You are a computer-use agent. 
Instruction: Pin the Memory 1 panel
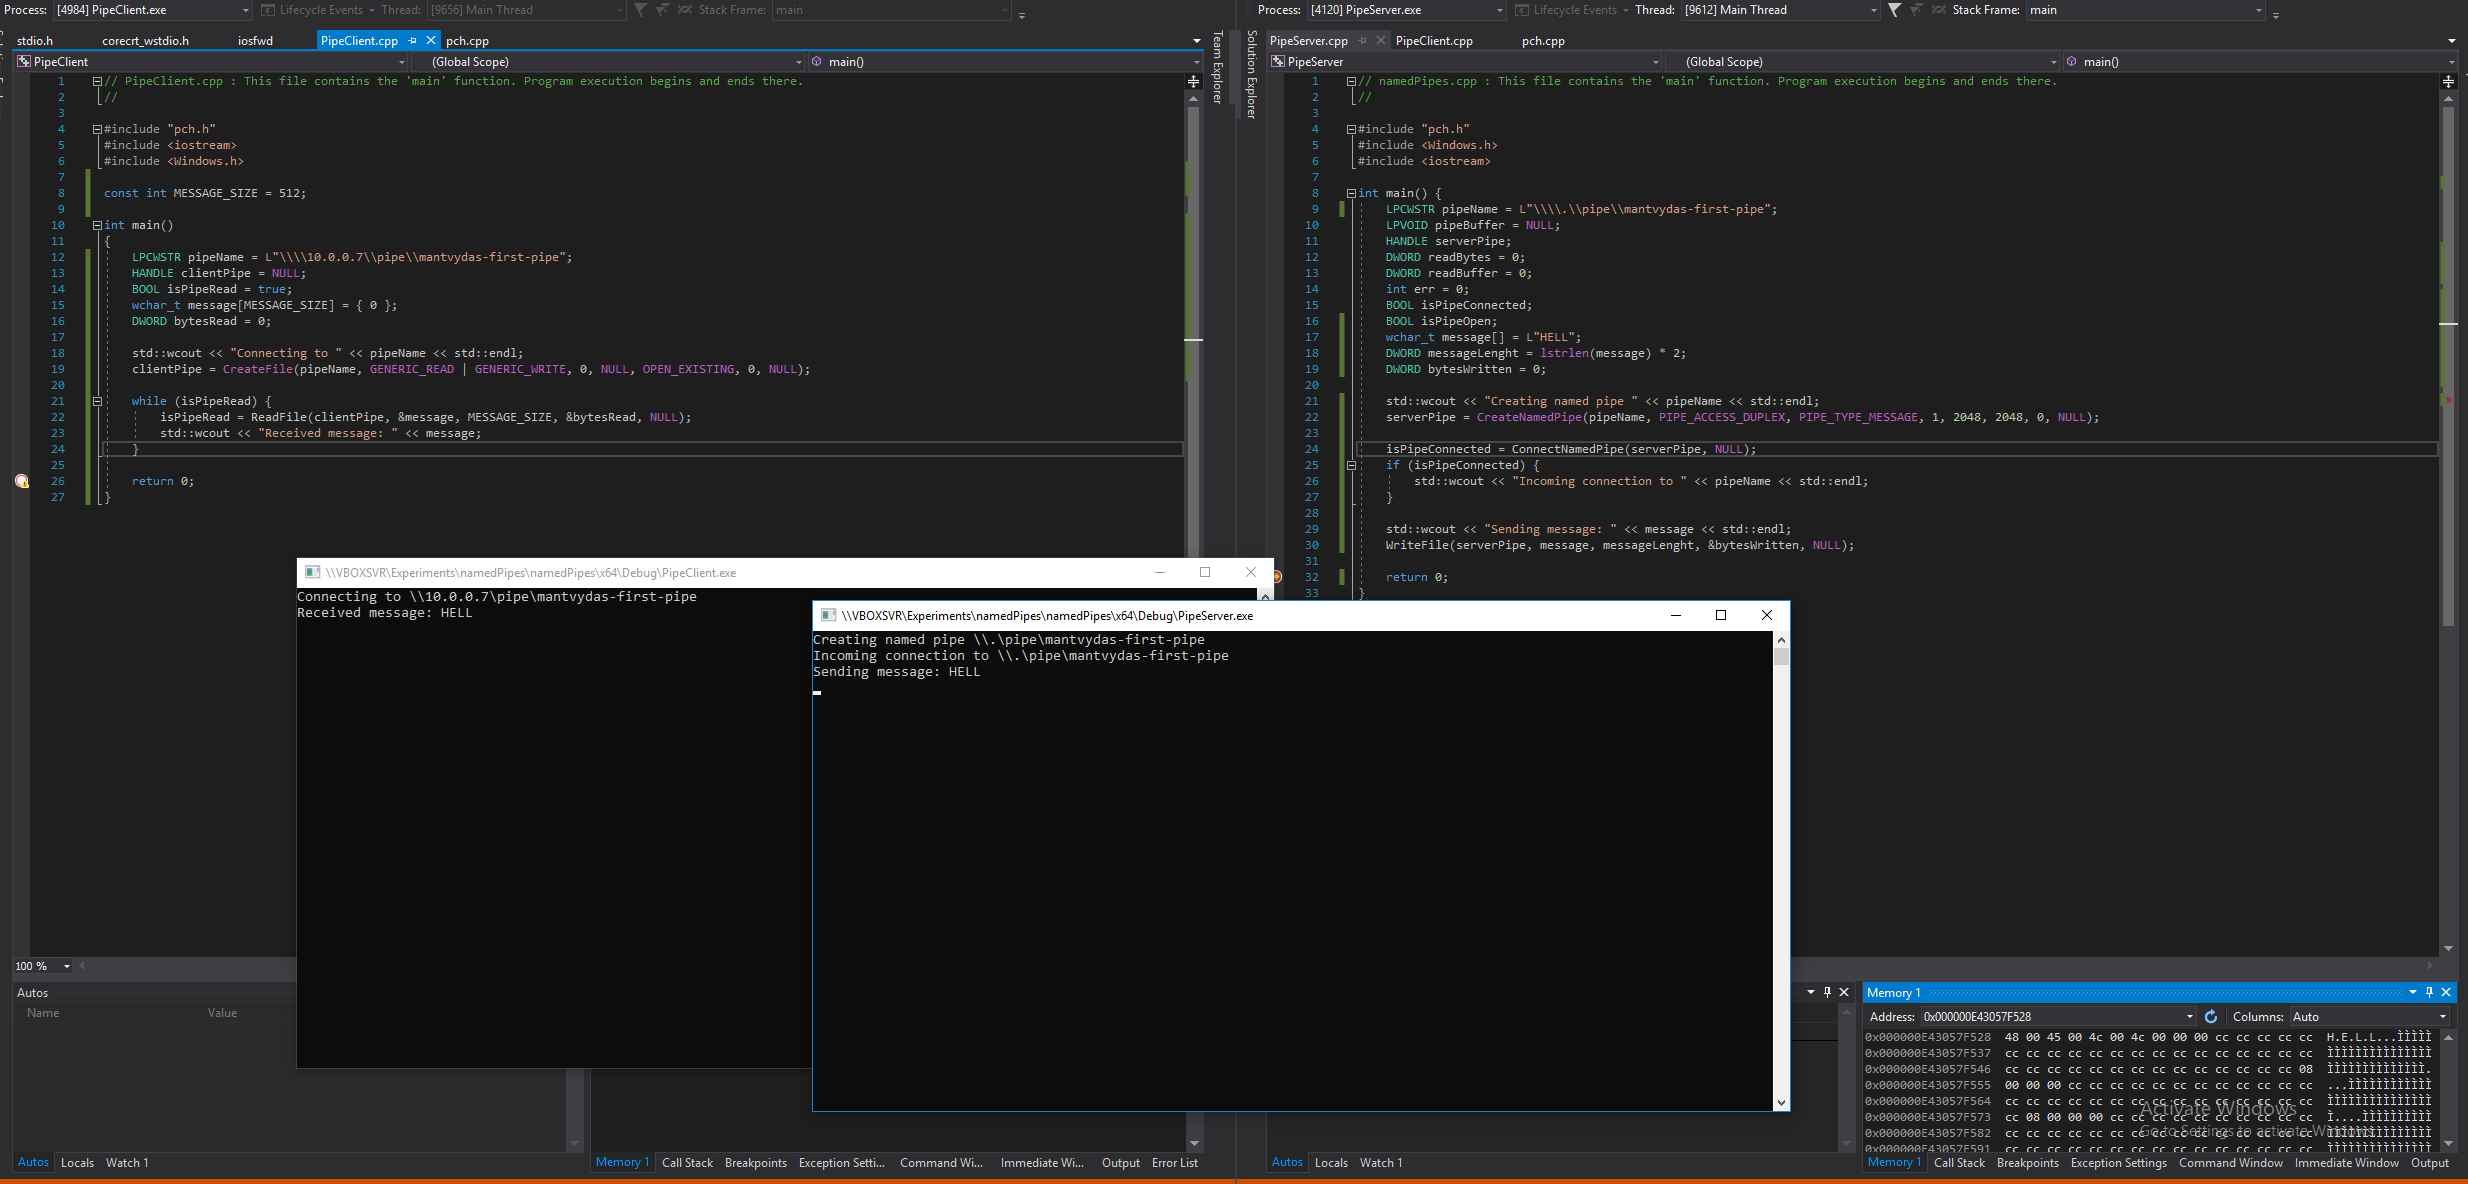2429,992
